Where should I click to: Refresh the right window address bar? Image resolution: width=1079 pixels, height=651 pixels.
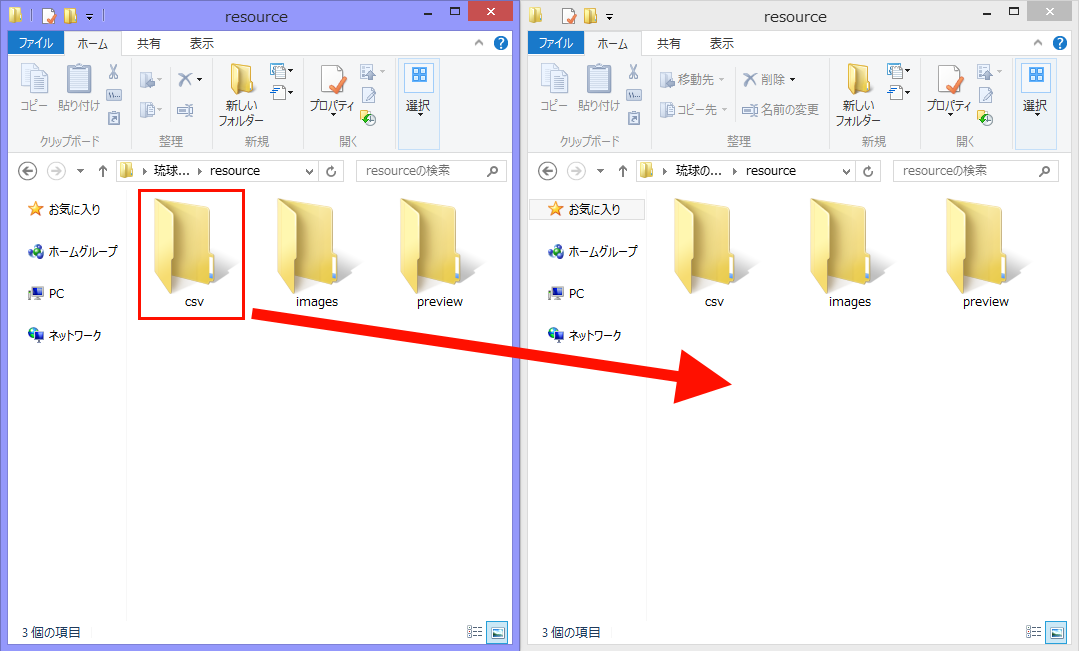point(868,171)
